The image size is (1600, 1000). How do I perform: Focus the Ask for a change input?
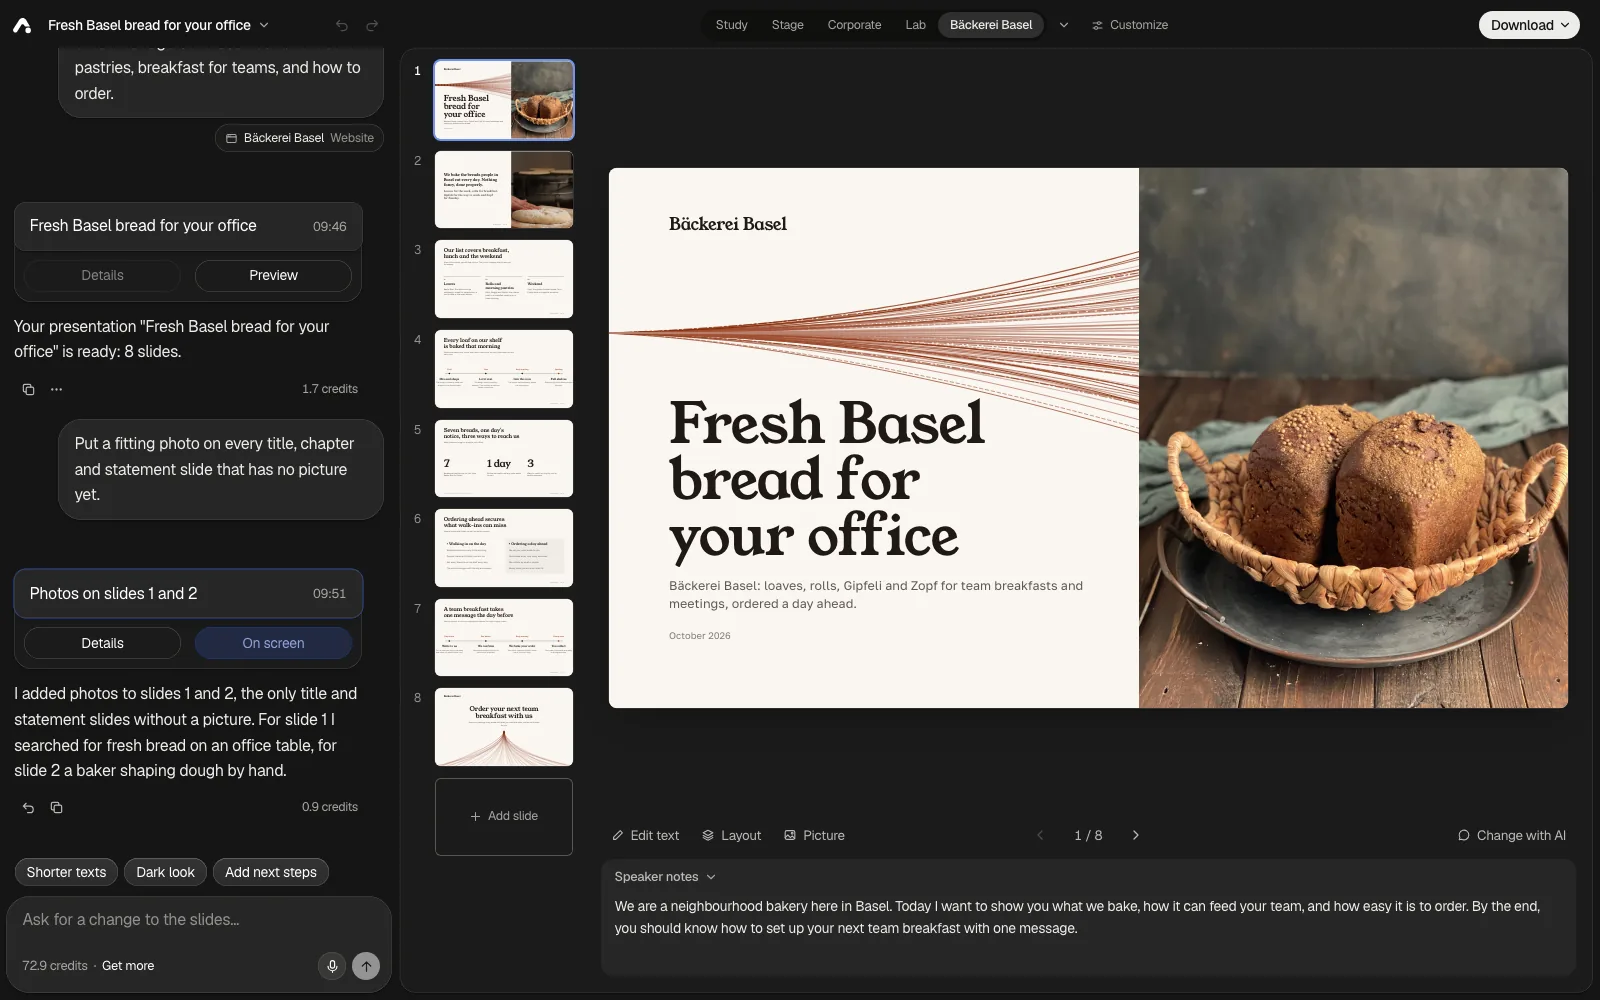198,920
